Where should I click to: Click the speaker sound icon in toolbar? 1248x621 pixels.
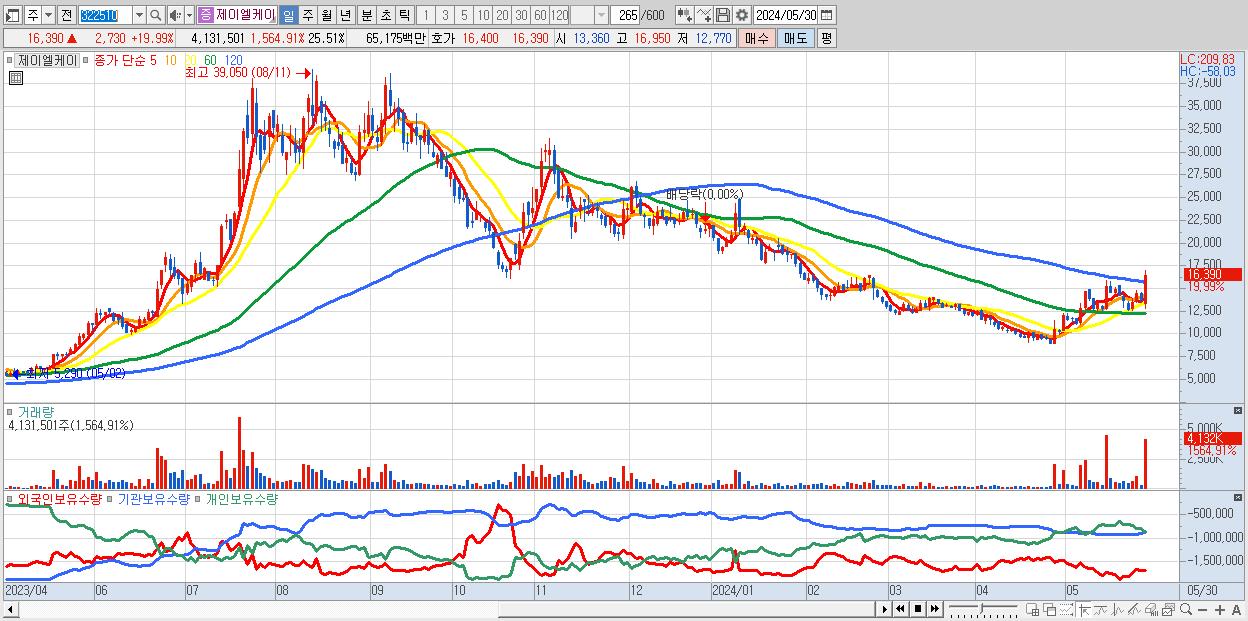pos(175,15)
